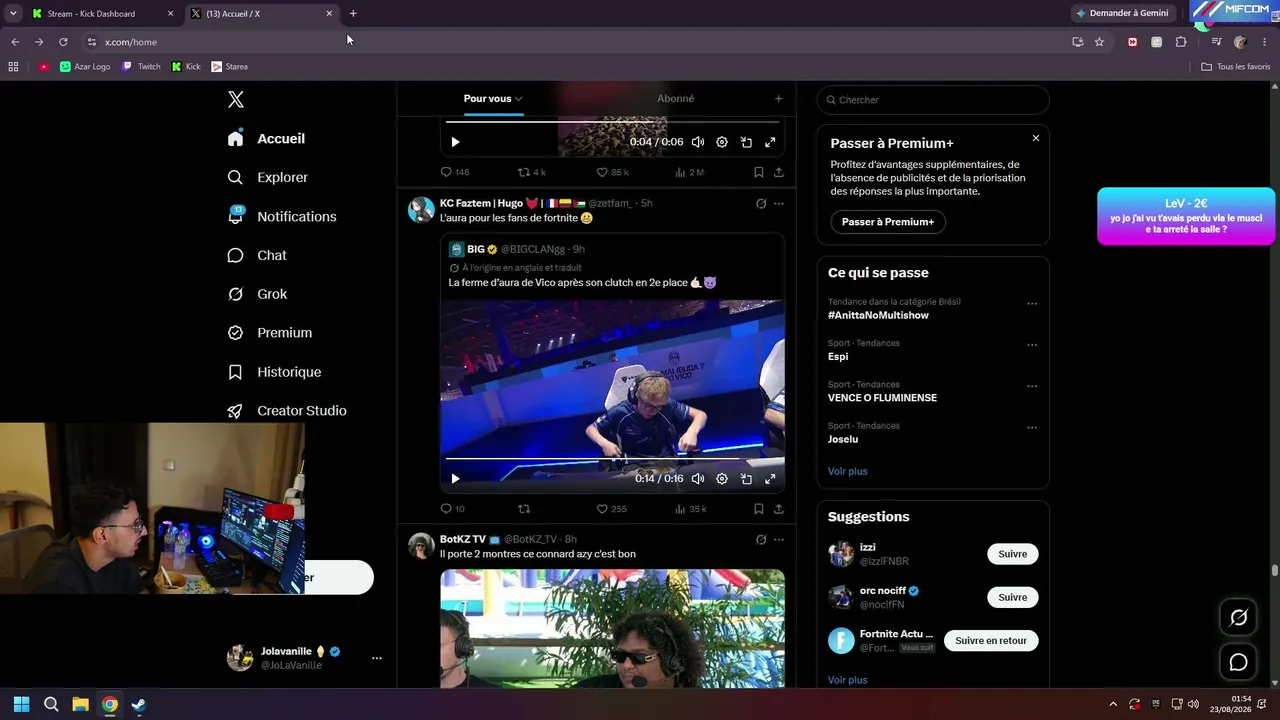Mute the top video at 0:04
The image size is (1280, 720).
698,142
